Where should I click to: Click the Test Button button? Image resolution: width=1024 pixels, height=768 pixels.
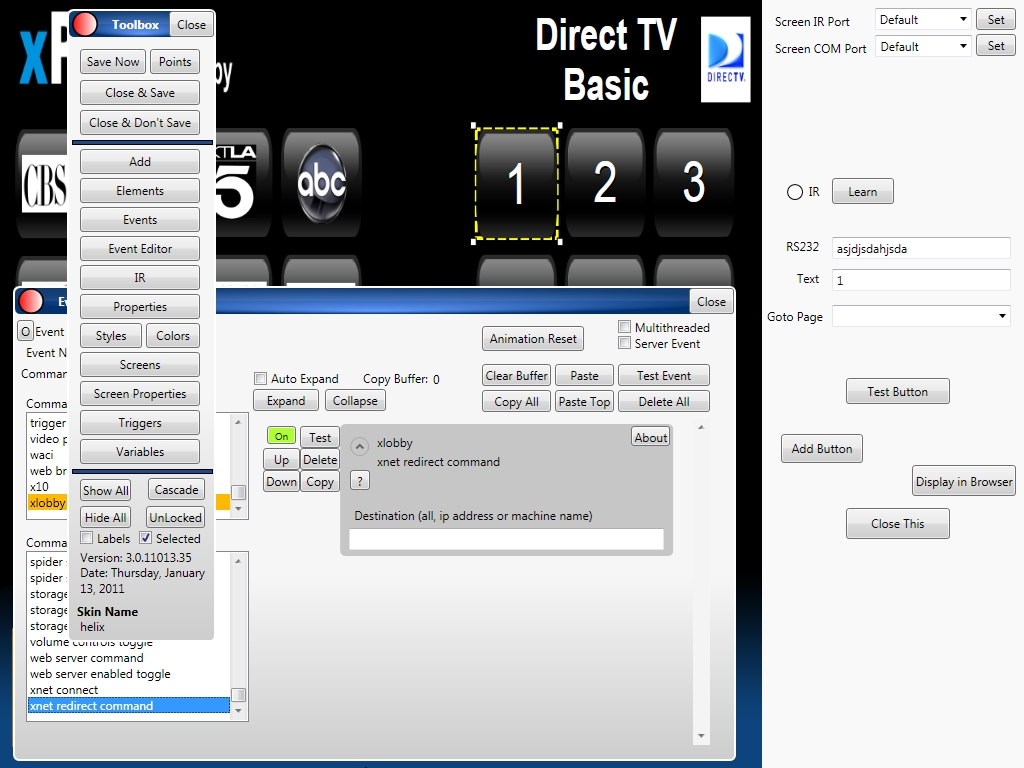pyautogui.click(x=897, y=391)
